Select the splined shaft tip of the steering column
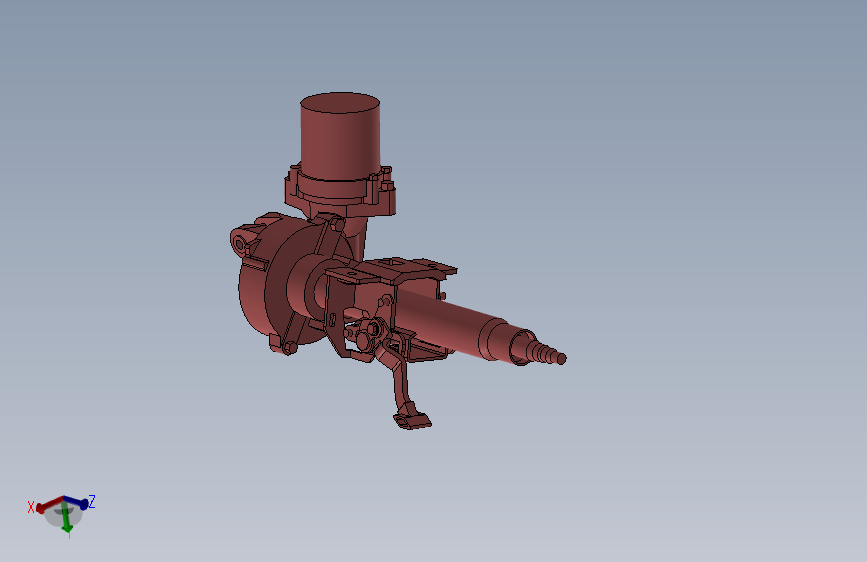This screenshot has height=562, width=867. coord(546,352)
